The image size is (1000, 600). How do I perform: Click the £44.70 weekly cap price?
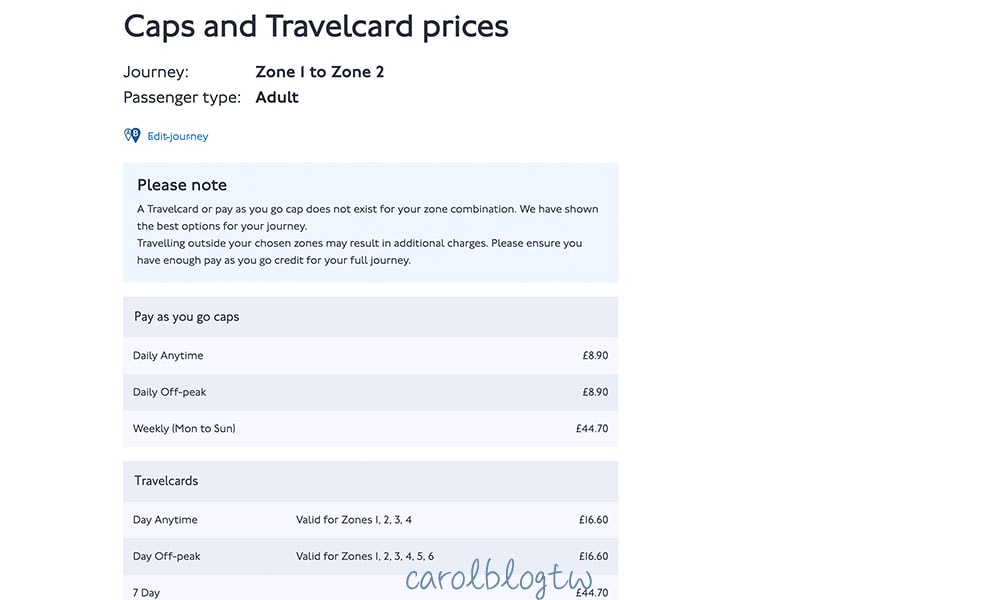tap(592, 428)
